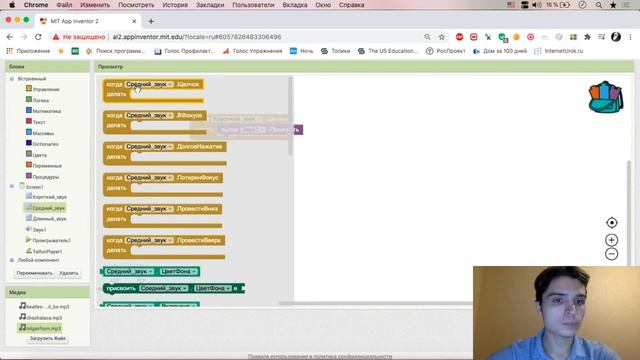This screenshot has width=640, height=360.
Task: Open macOS Spotlight search
Action: coord(599,5)
